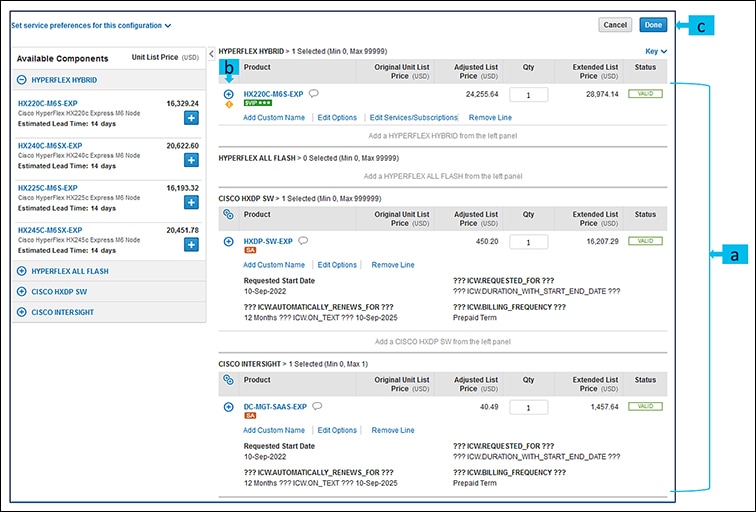Click 'Add a HYPERFLEX ALL FLASH from the left panel' text
The image size is (756, 512).
click(443, 176)
